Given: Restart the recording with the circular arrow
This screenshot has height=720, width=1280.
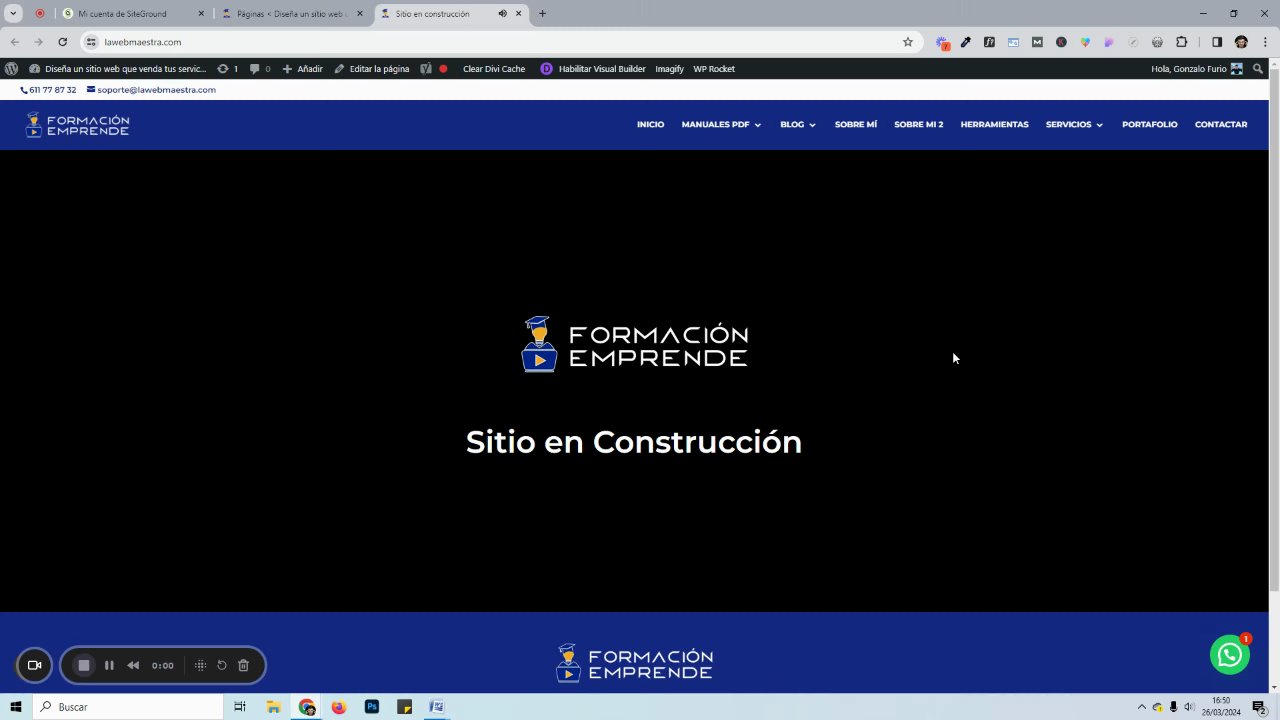Looking at the screenshot, I should pyautogui.click(x=222, y=665).
